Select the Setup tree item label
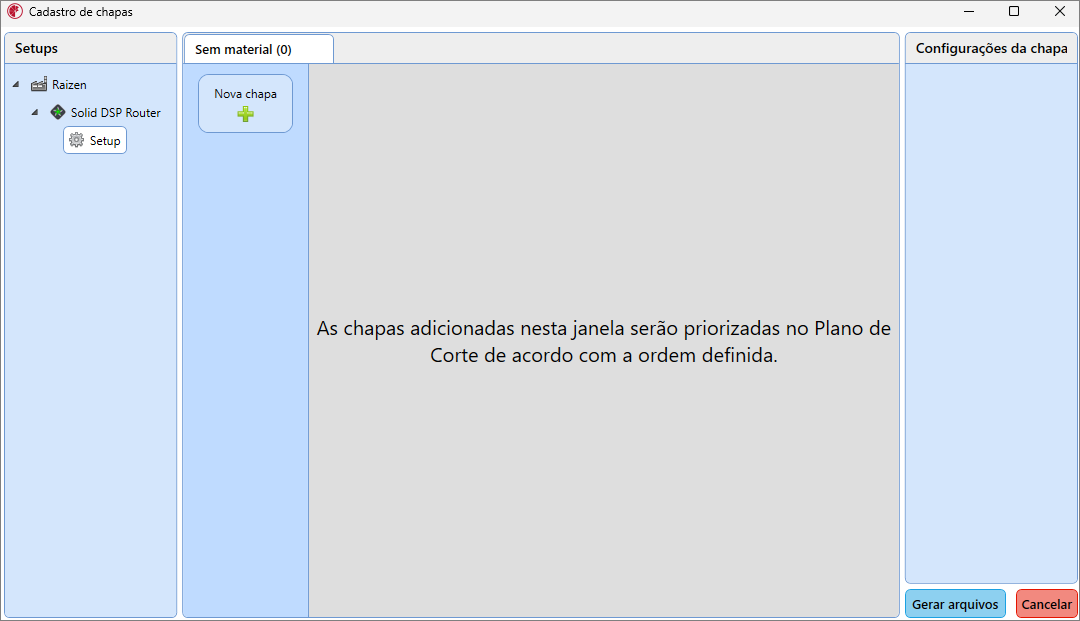Image resolution: width=1080 pixels, height=621 pixels. click(105, 140)
